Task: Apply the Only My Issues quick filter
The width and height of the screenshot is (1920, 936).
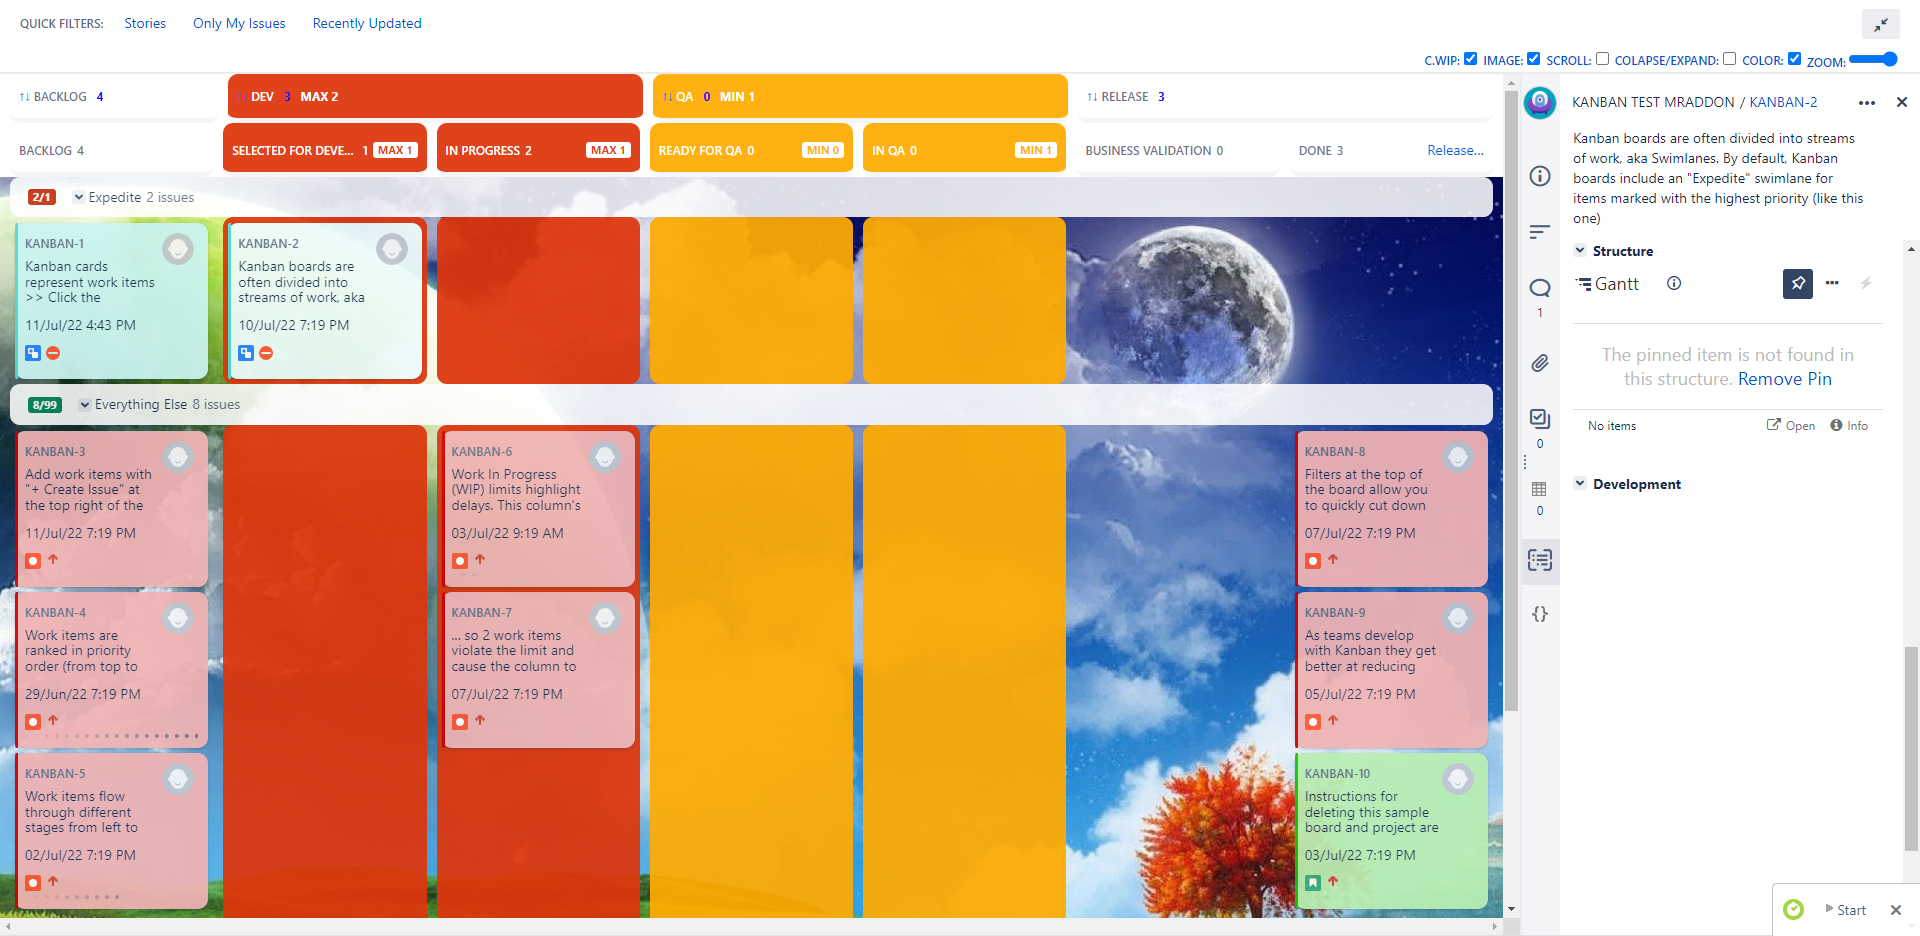Action: (x=239, y=23)
